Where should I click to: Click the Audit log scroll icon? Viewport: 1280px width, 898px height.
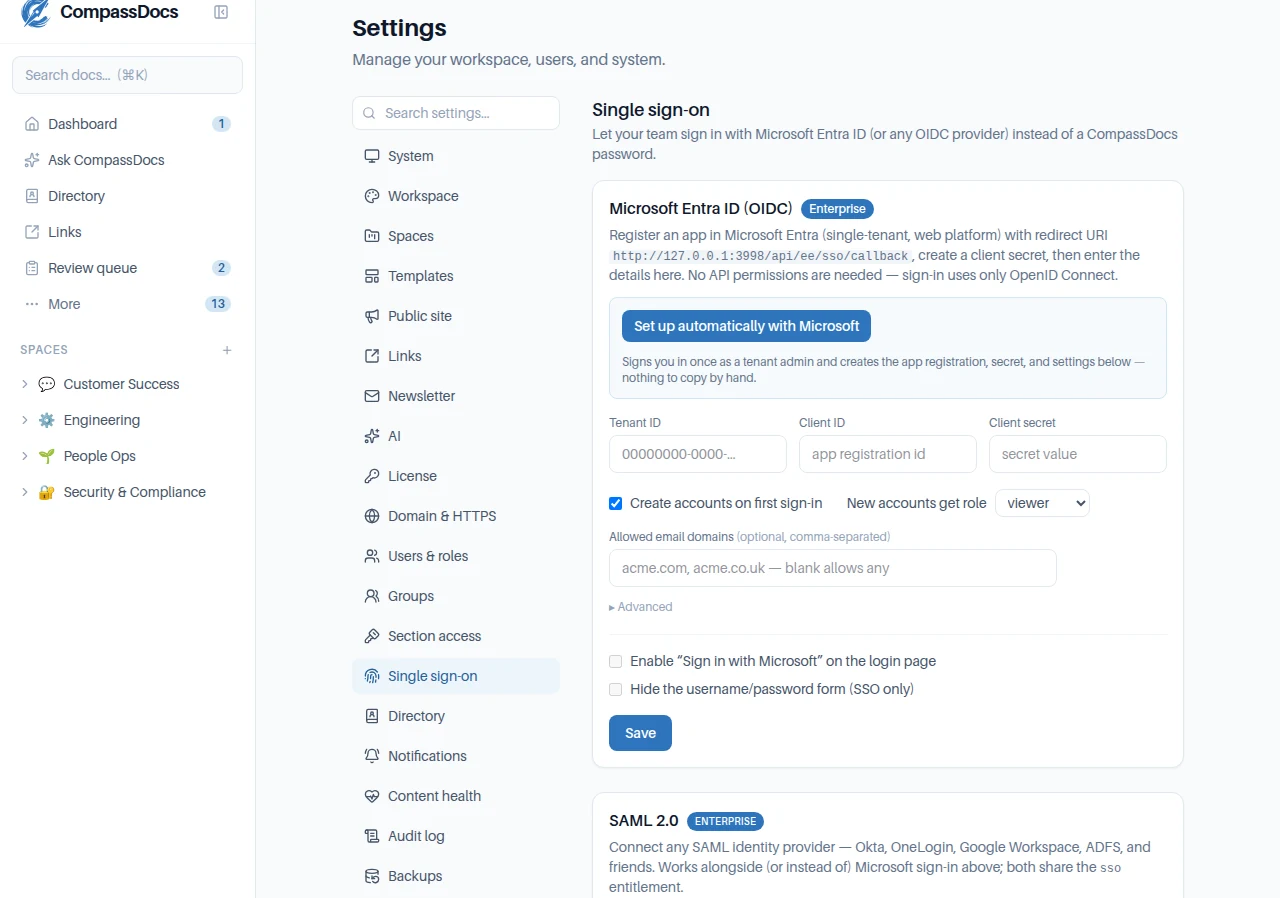point(372,836)
